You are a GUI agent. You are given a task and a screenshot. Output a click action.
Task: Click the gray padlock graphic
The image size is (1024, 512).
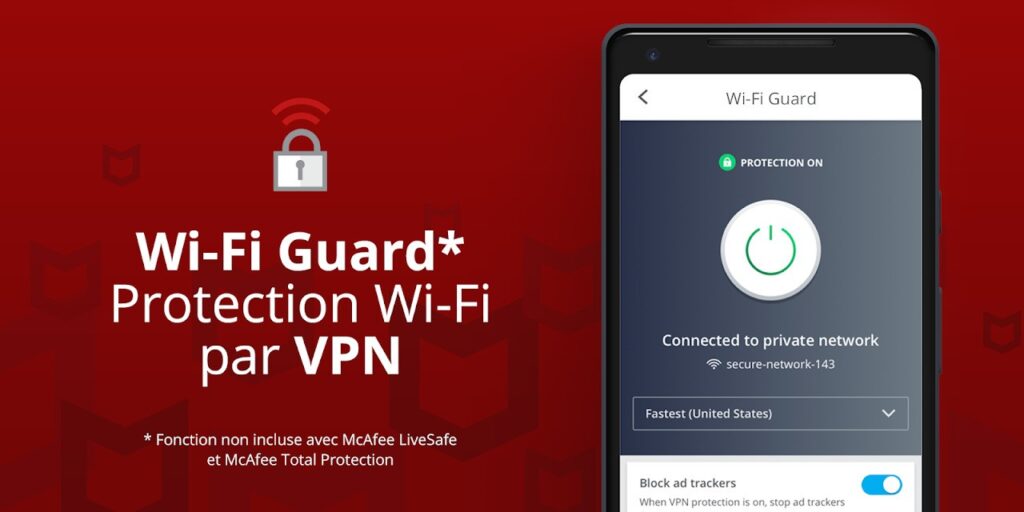pyautogui.click(x=300, y=161)
